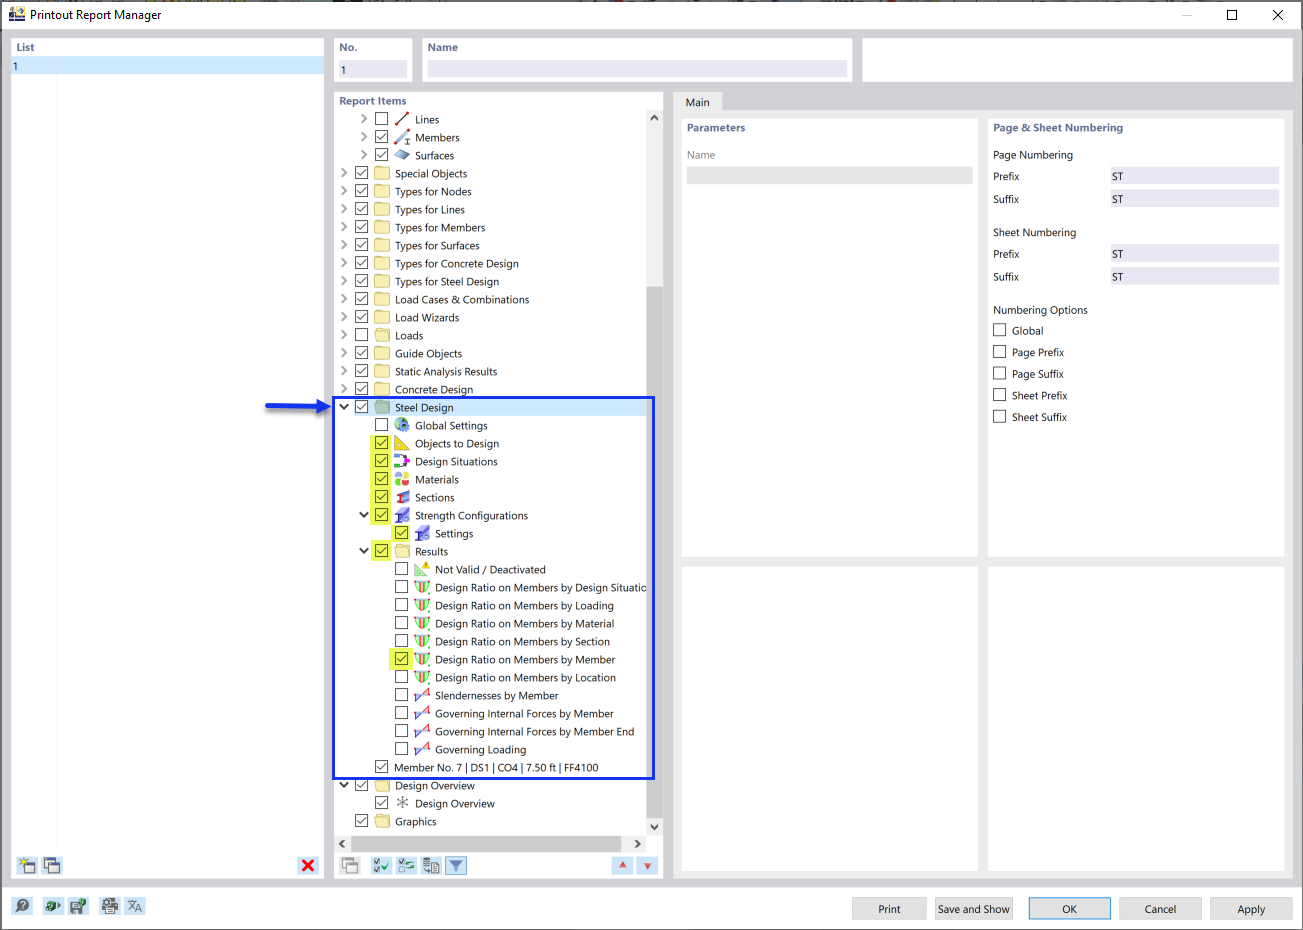Viewport: 1303px width, 930px height.
Task: Click the Apply button
Action: point(1251,908)
